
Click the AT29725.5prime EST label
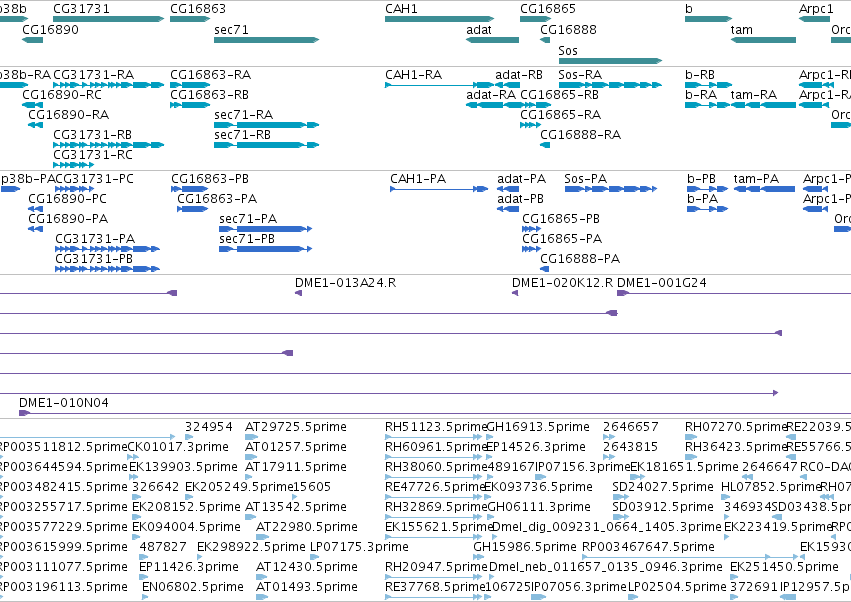[296, 427]
